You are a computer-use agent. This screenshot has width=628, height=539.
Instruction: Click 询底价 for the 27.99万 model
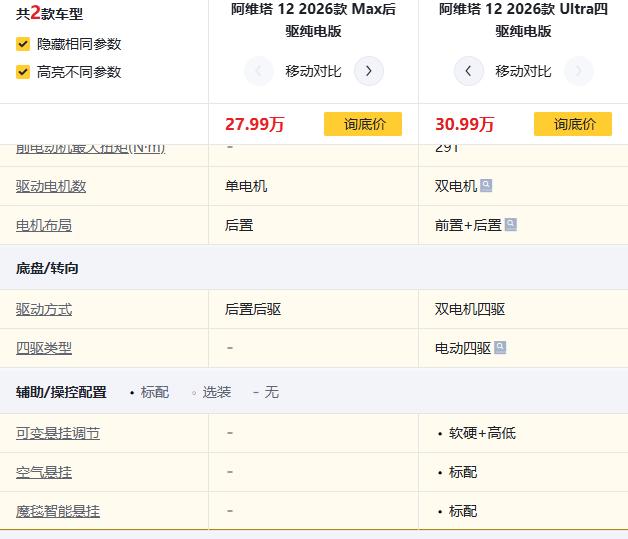(x=363, y=124)
